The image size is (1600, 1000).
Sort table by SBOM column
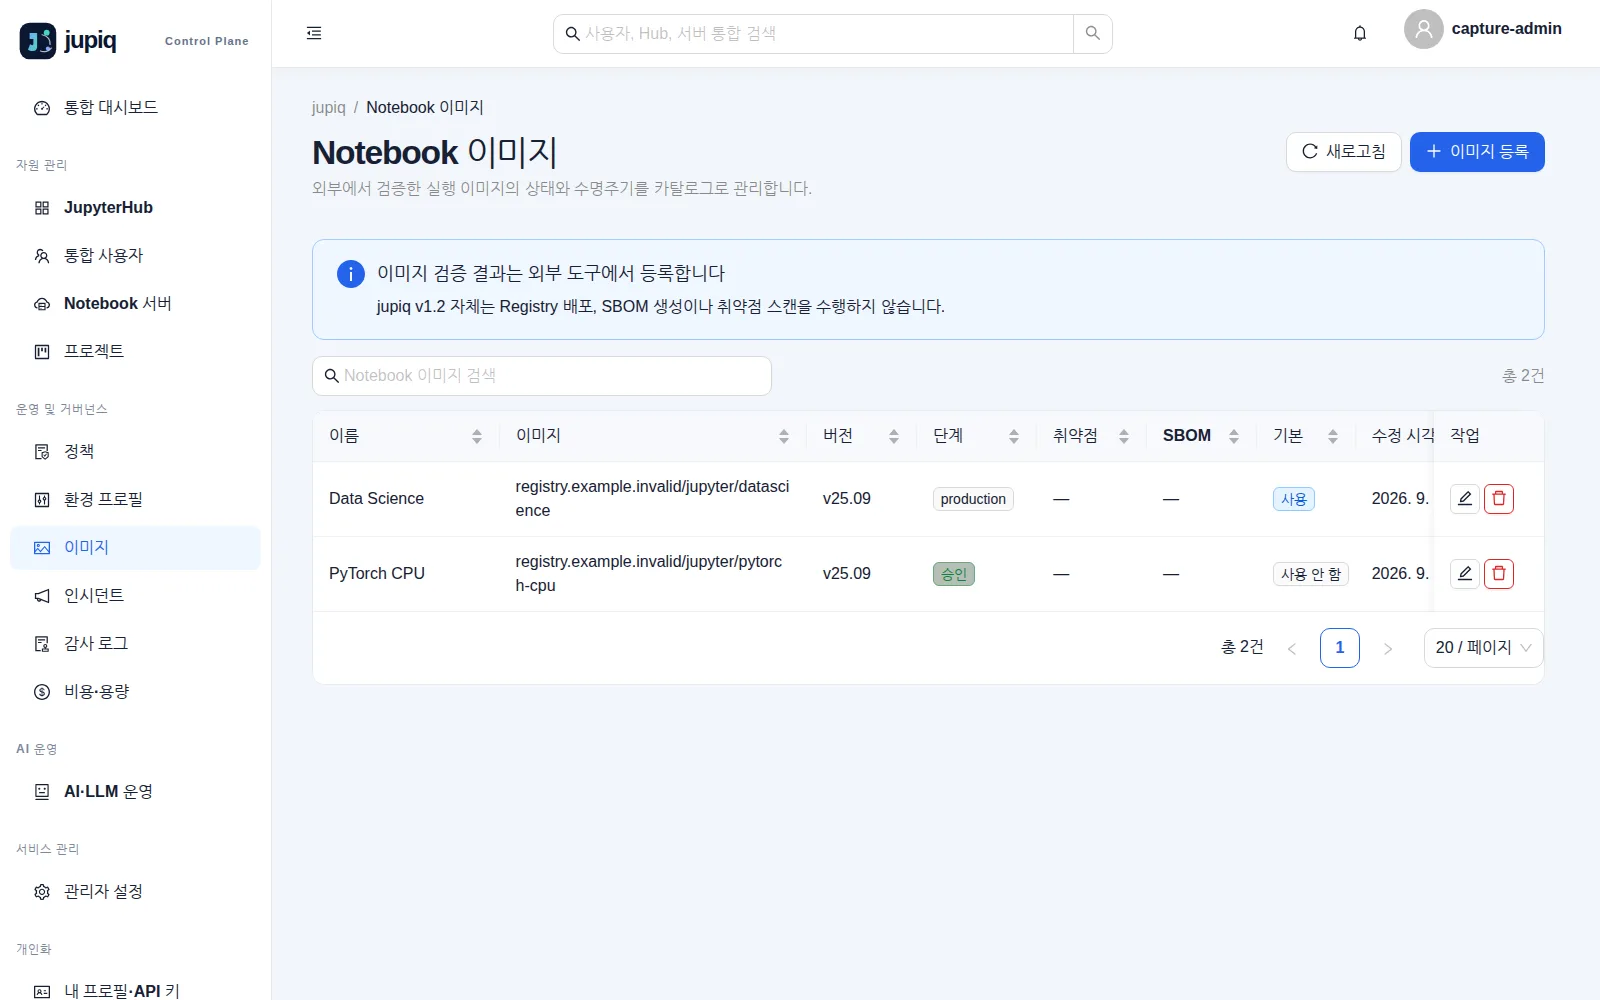(1201, 436)
